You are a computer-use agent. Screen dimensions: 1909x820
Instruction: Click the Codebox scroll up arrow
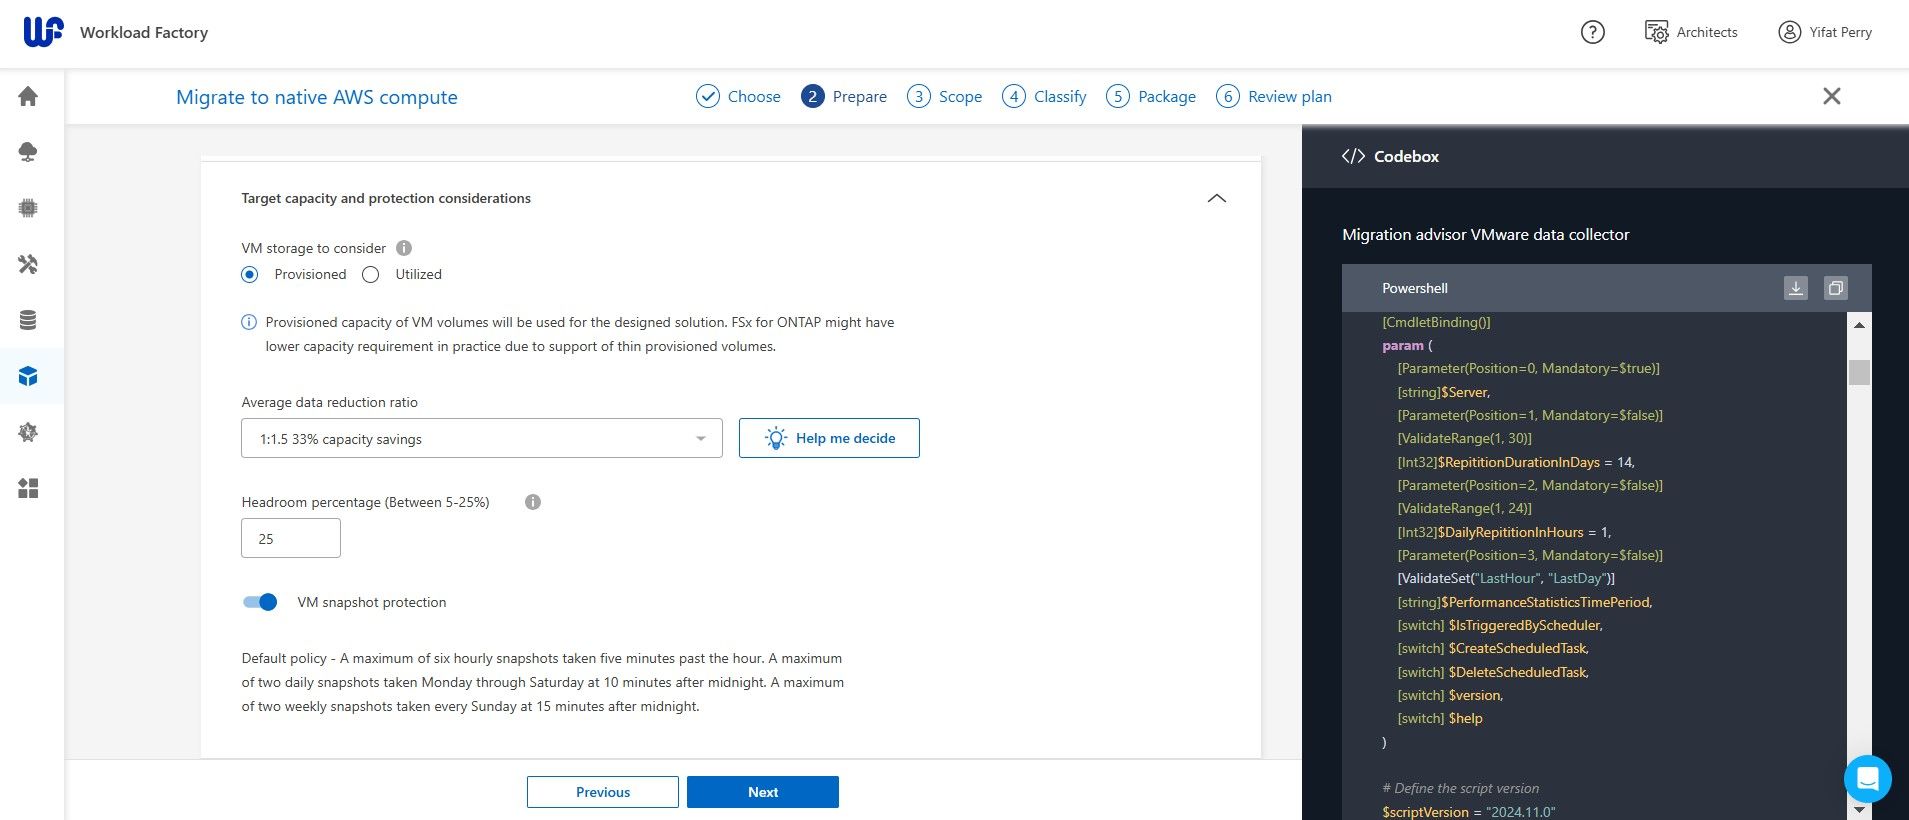click(x=1859, y=325)
